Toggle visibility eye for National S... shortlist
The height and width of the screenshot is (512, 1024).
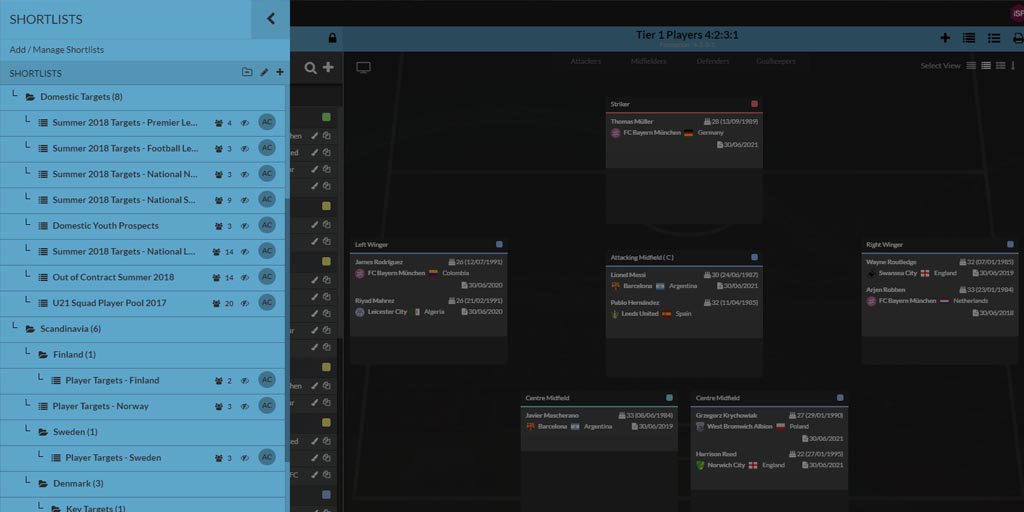[x=245, y=200]
